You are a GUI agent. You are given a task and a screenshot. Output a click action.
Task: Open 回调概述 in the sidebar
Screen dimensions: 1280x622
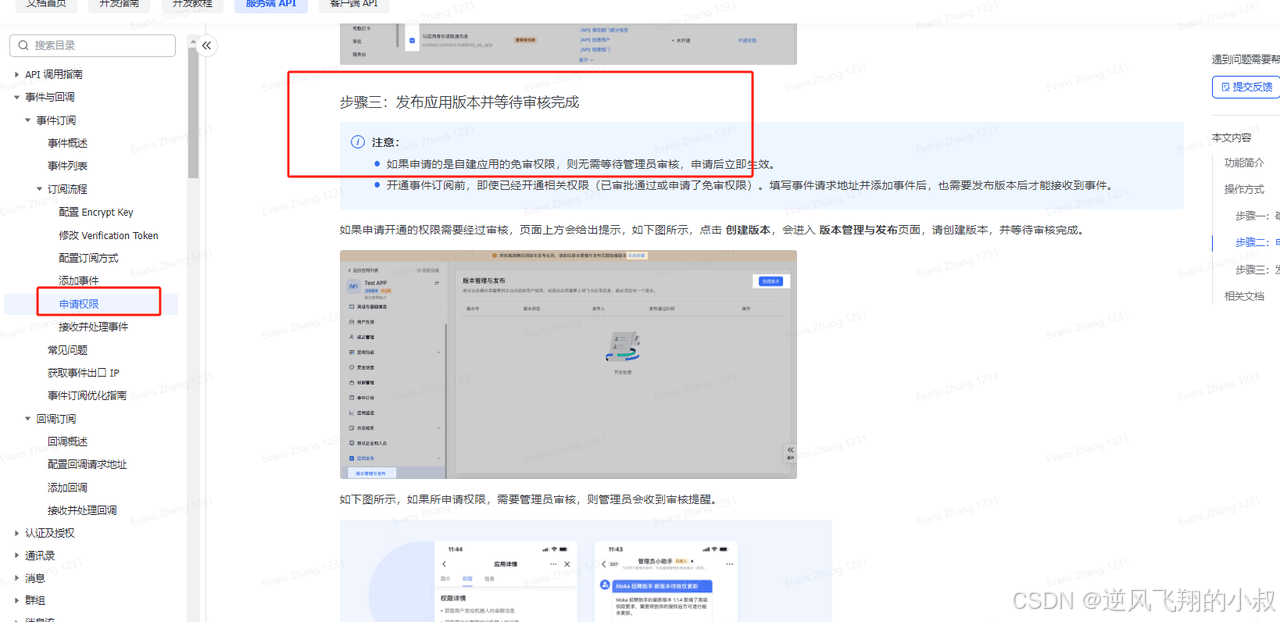point(68,441)
